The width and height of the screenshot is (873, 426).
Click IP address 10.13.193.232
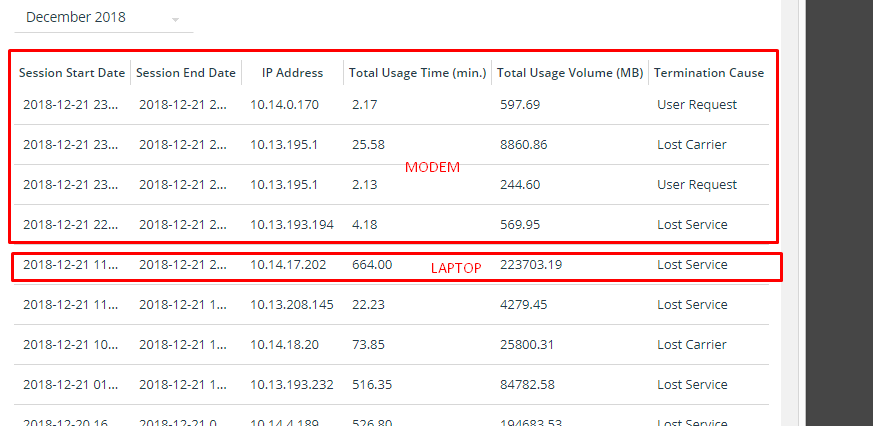(x=292, y=385)
